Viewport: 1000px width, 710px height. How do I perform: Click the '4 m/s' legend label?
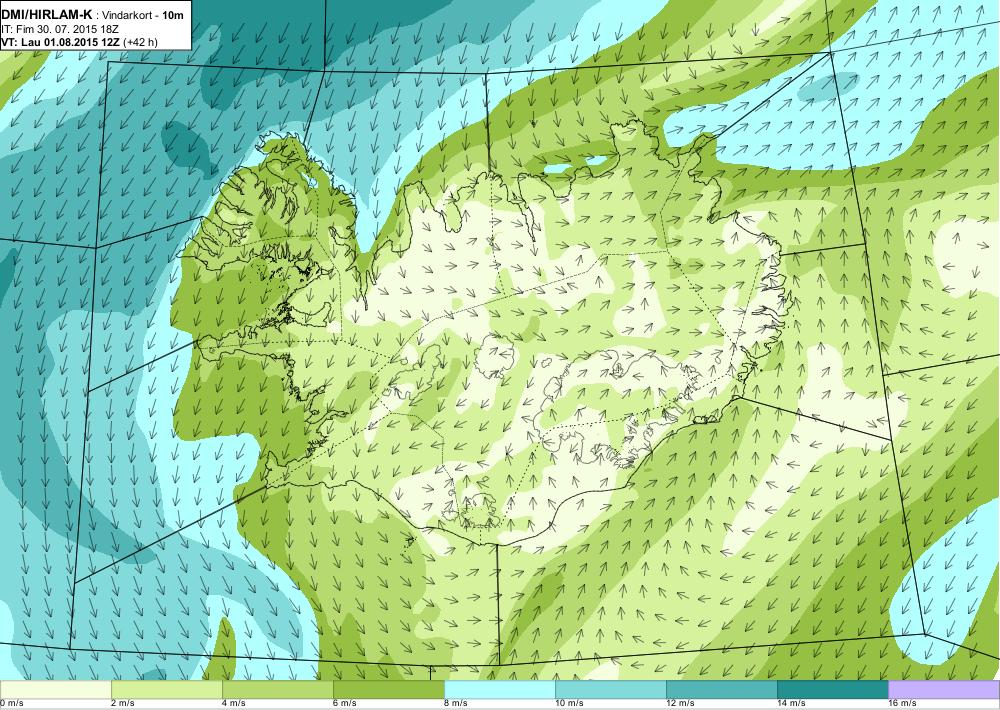tap(234, 704)
